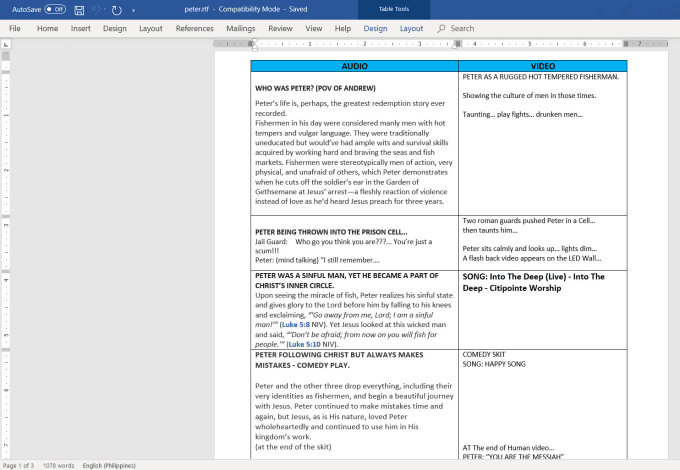Click the Save floppy disk icon
Screen dimensions: 680x470
pyautogui.click(x=79, y=10)
